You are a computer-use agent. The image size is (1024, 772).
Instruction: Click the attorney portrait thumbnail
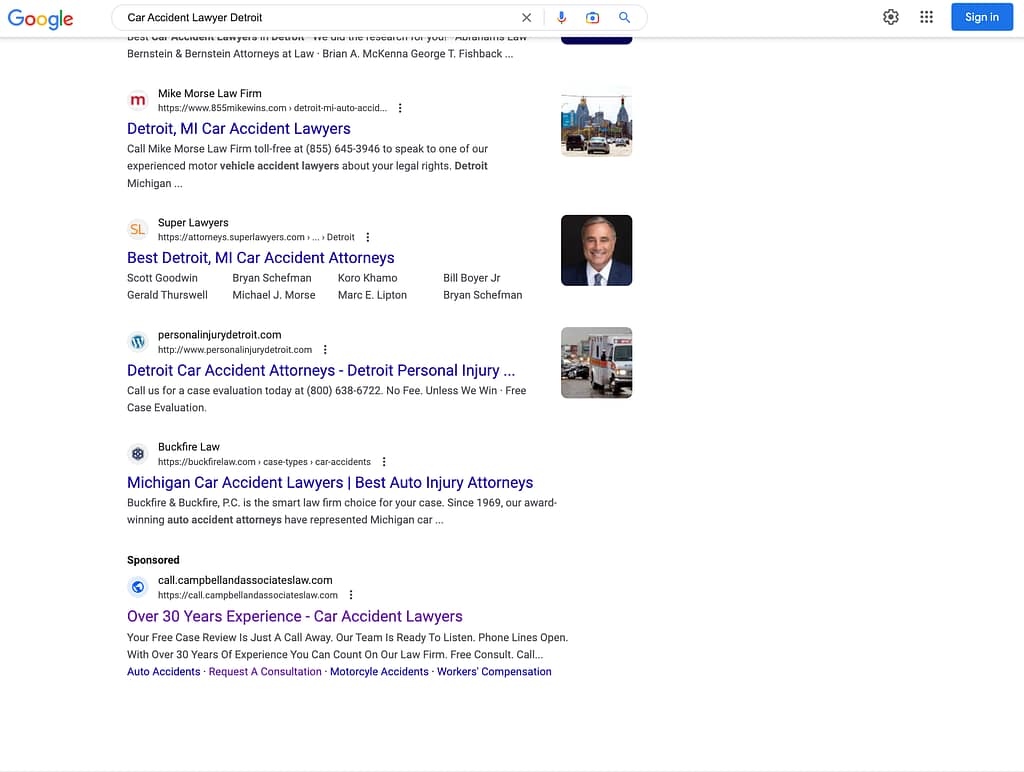pos(596,250)
